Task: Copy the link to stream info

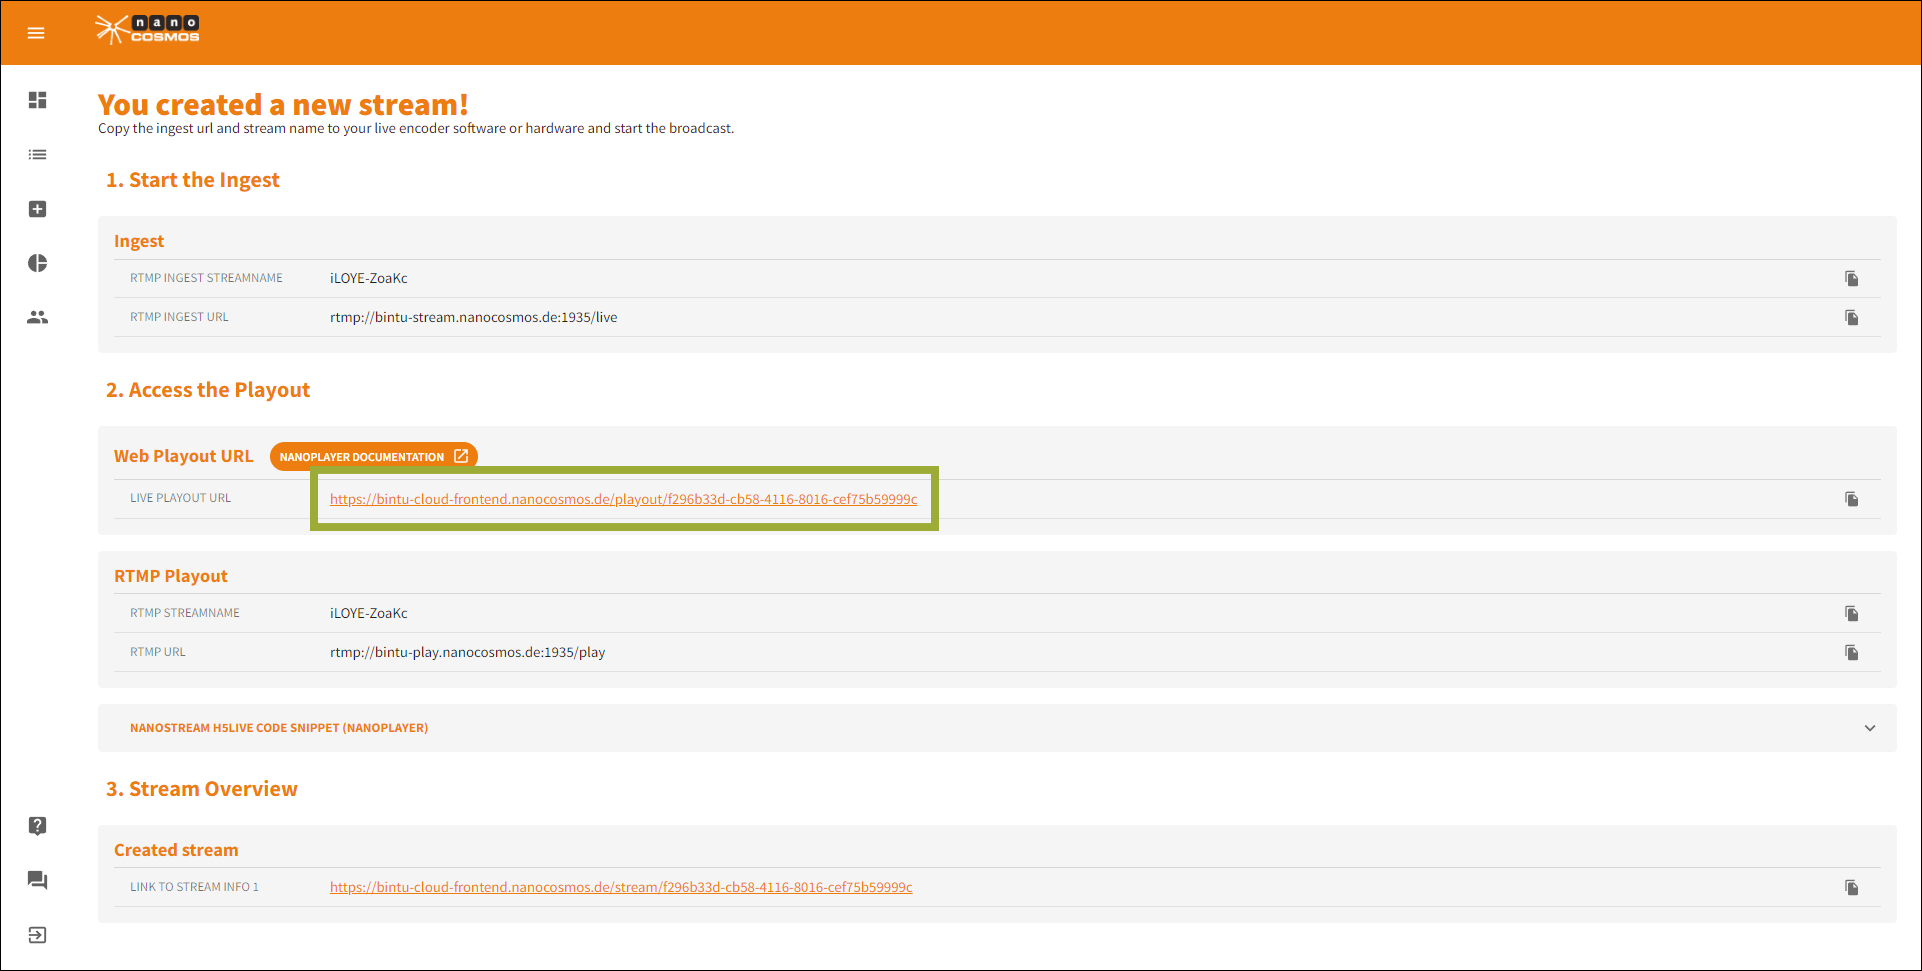Action: pos(1851,888)
